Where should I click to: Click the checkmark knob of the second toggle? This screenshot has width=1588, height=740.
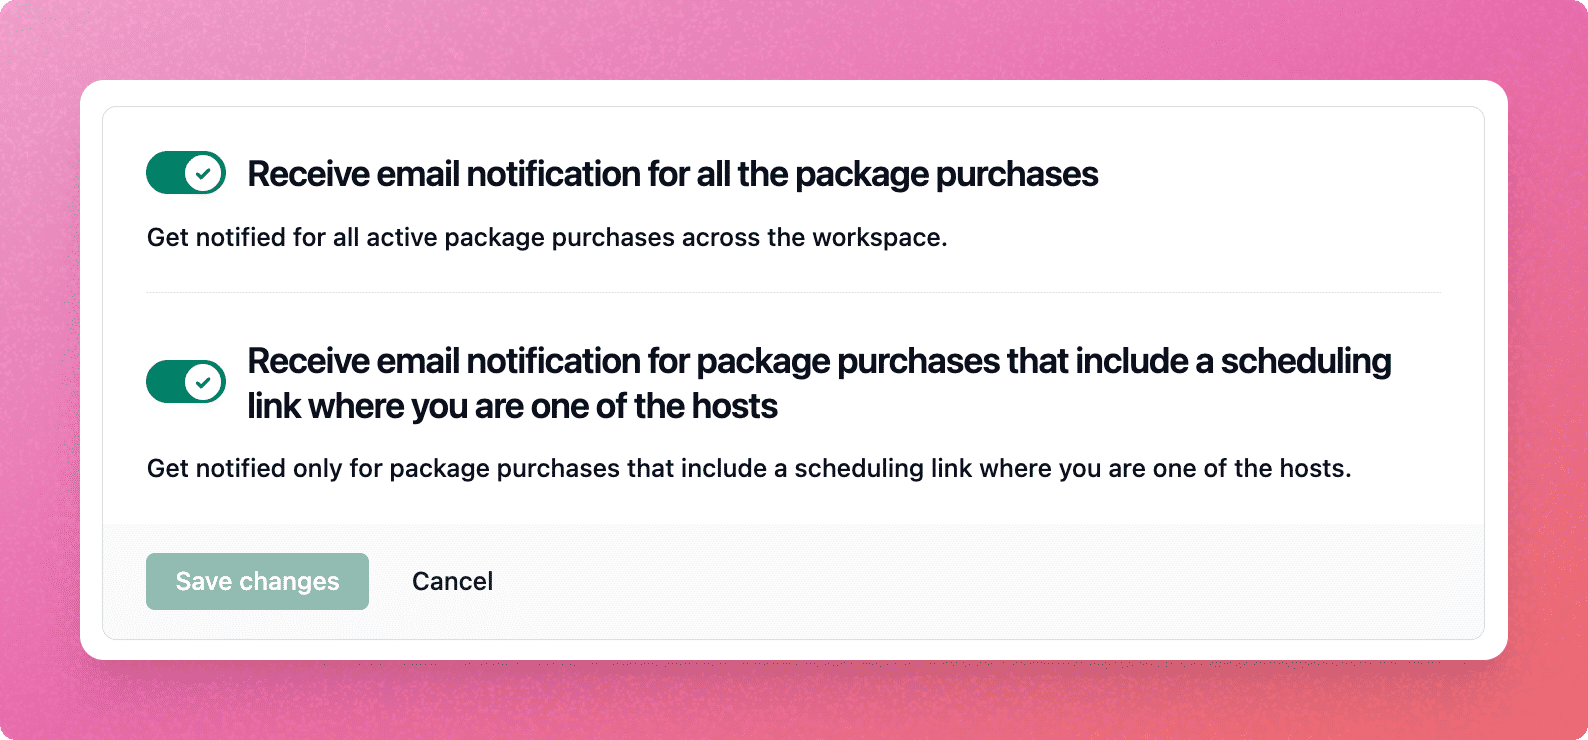(204, 382)
